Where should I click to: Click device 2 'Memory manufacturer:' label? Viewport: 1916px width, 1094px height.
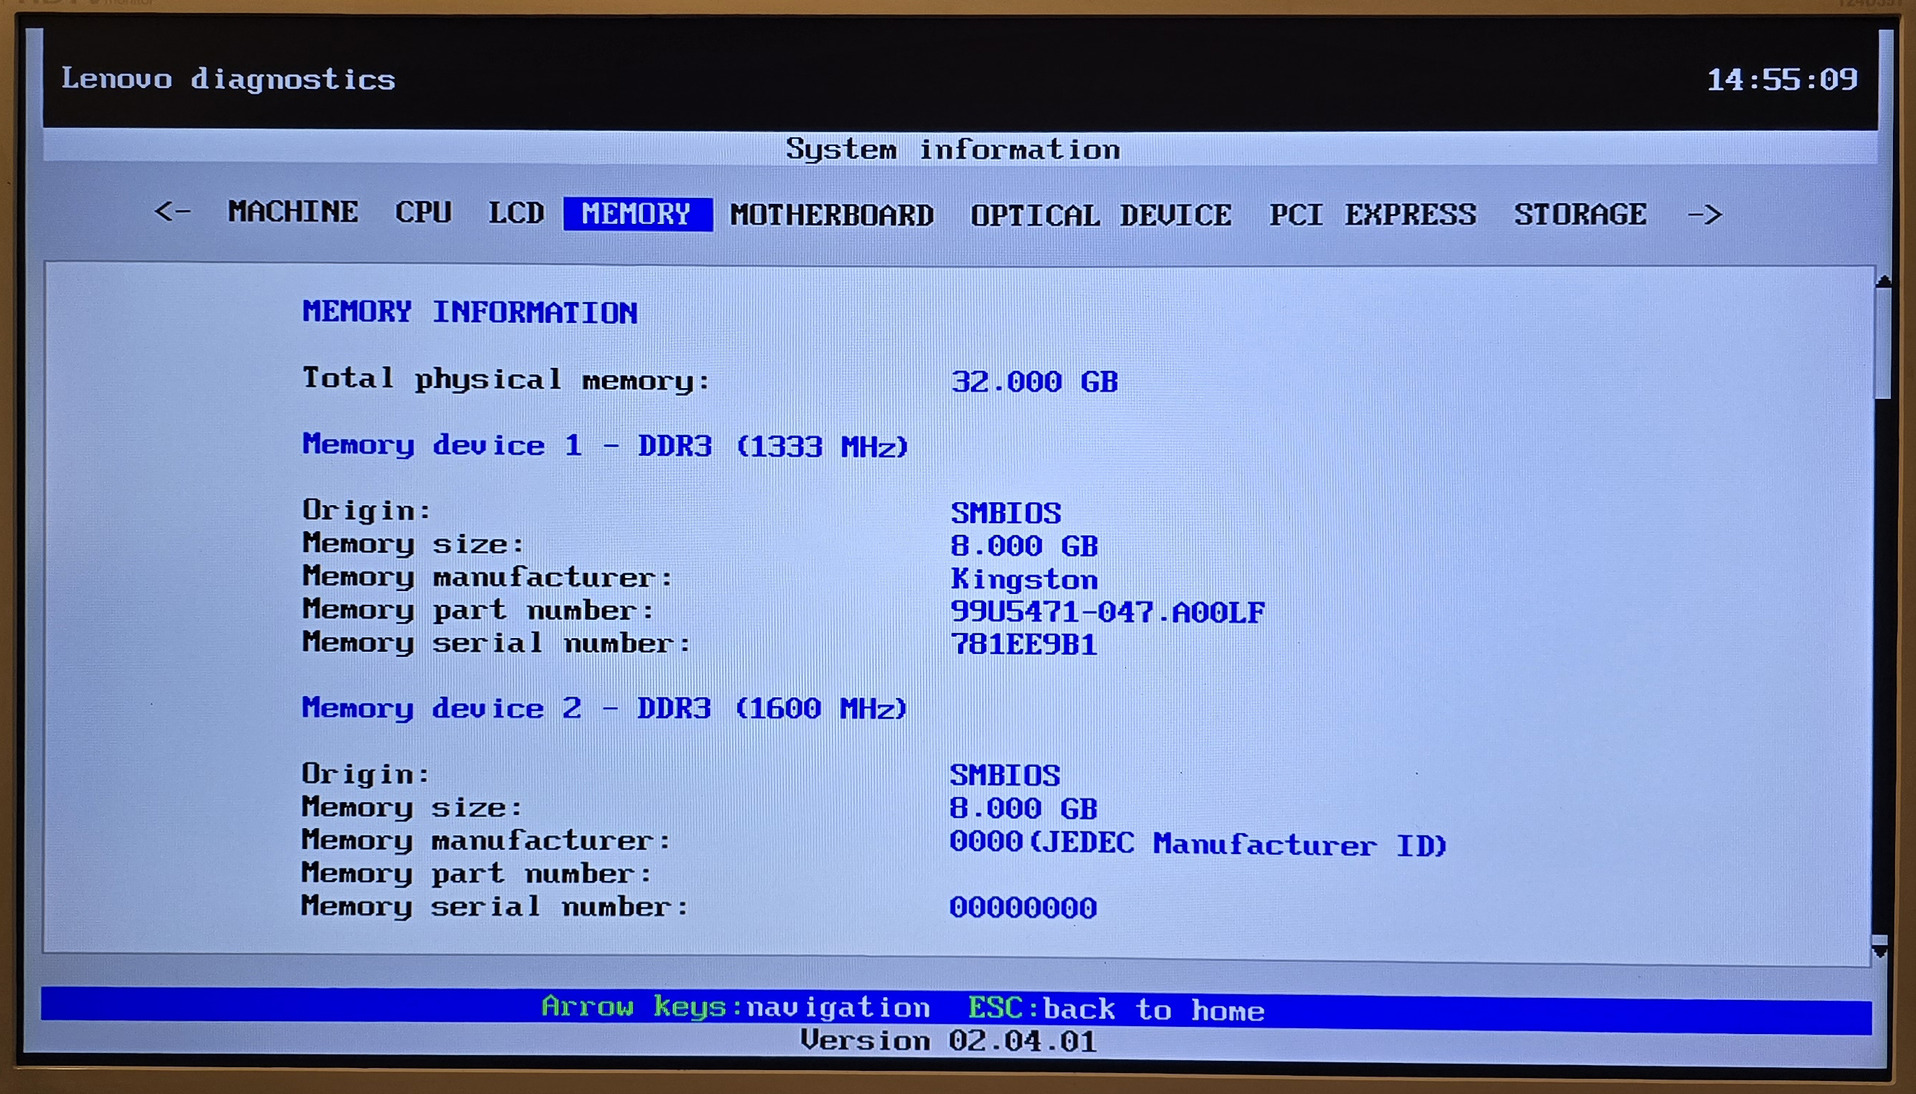[486, 841]
